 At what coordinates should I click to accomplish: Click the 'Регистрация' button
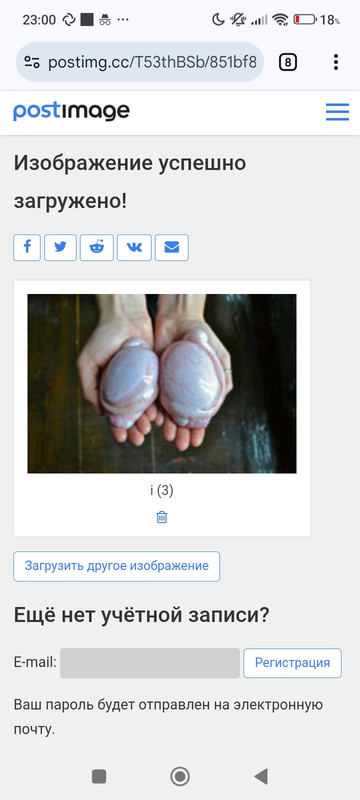point(292,663)
